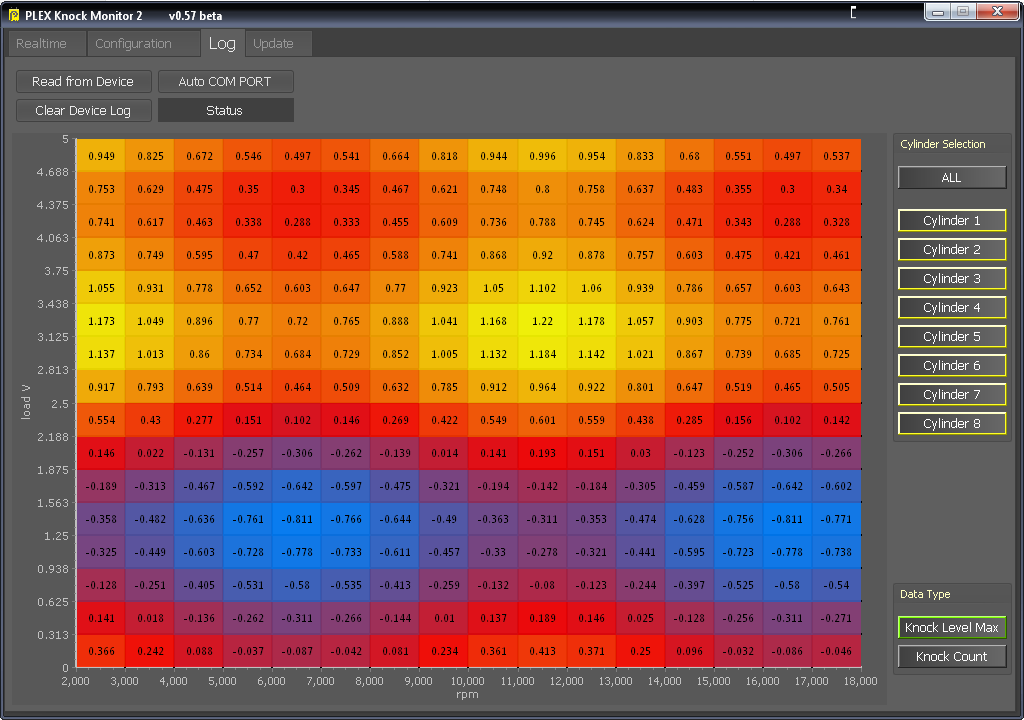The width and height of the screenshot is (1024, 720).
Task: Deselect Cylinder 5
Action: point(951,336)
